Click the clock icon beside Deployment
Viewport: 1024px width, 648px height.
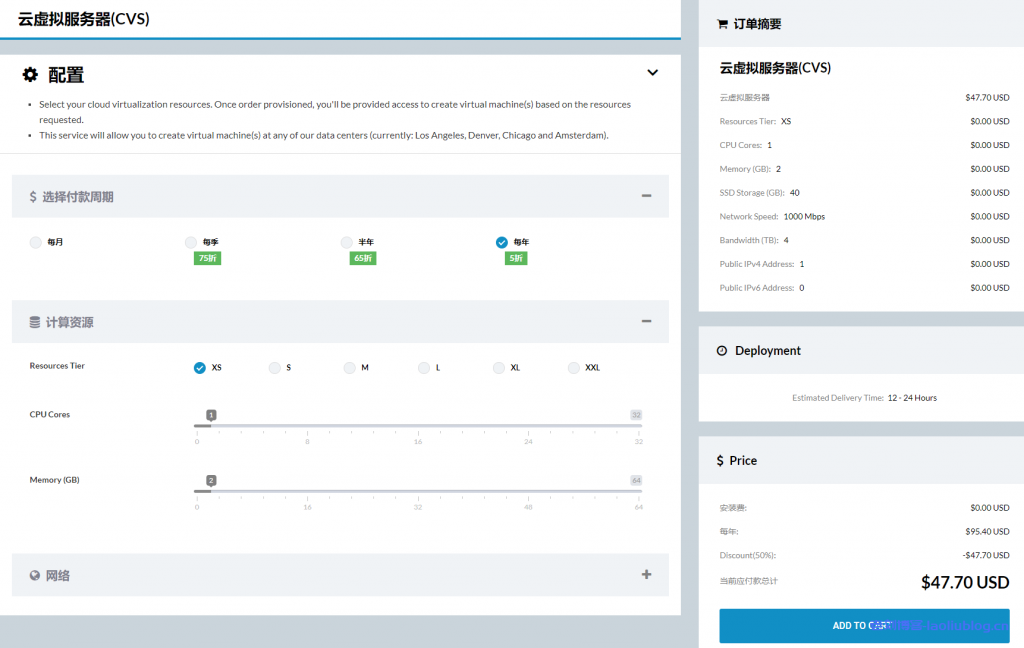pos(722,351)
